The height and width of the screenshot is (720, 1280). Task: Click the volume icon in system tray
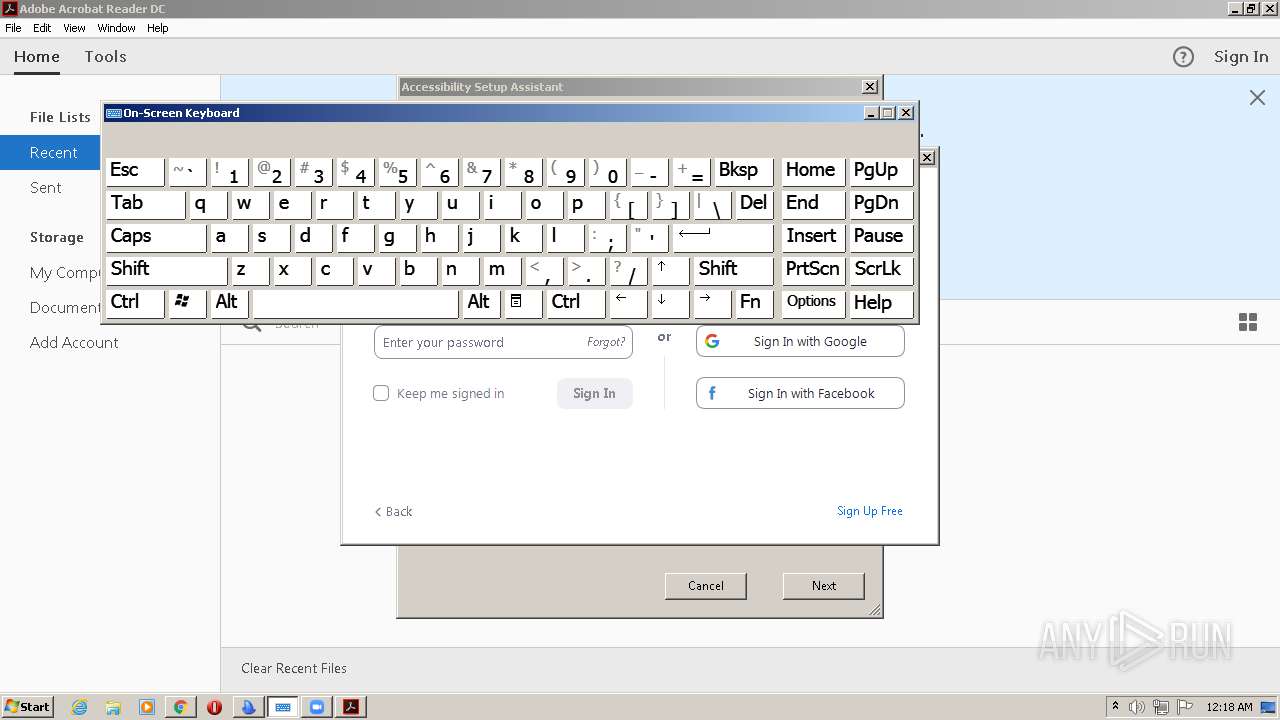pyautogui.click(x=1137, y=707)
